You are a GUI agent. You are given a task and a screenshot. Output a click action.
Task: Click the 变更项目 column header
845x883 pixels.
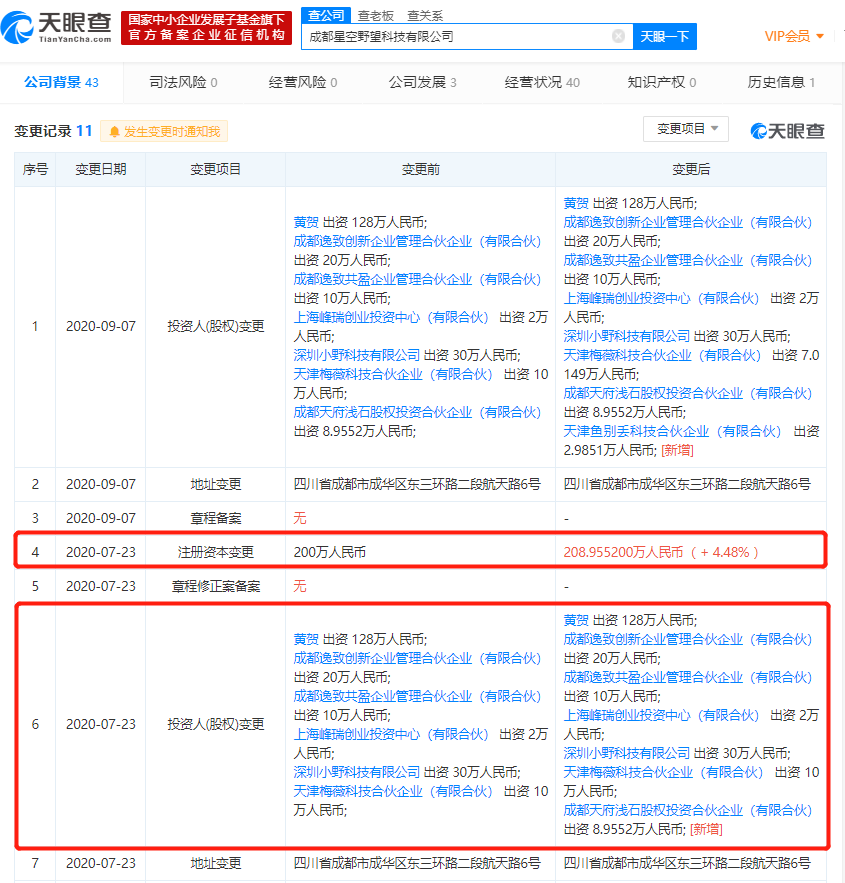pyautogui.click(x=216, y=170)
